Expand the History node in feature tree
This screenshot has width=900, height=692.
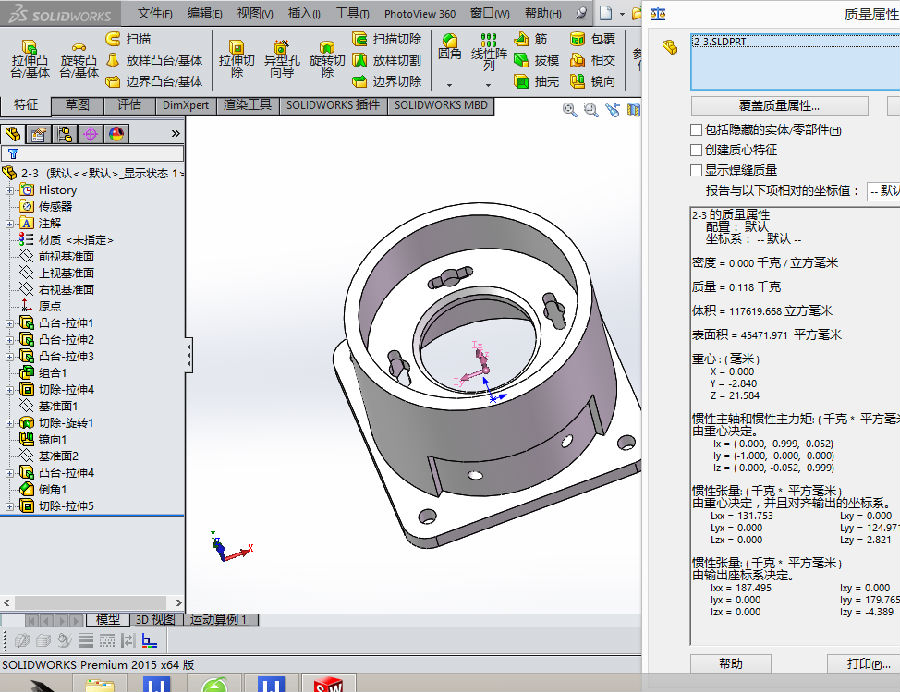click(x=10, y=190)
